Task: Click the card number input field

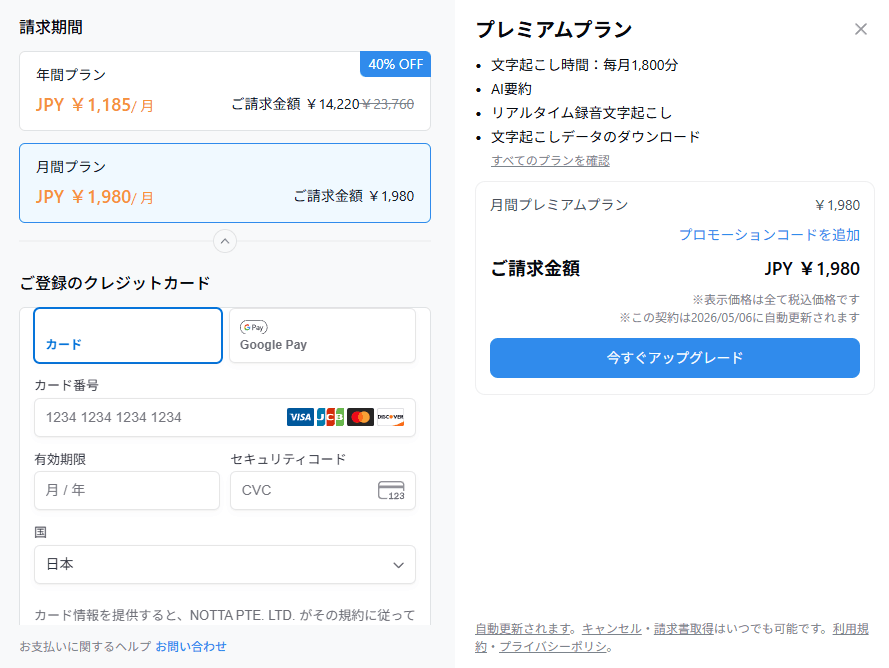Action: click(x=180, y=417)
